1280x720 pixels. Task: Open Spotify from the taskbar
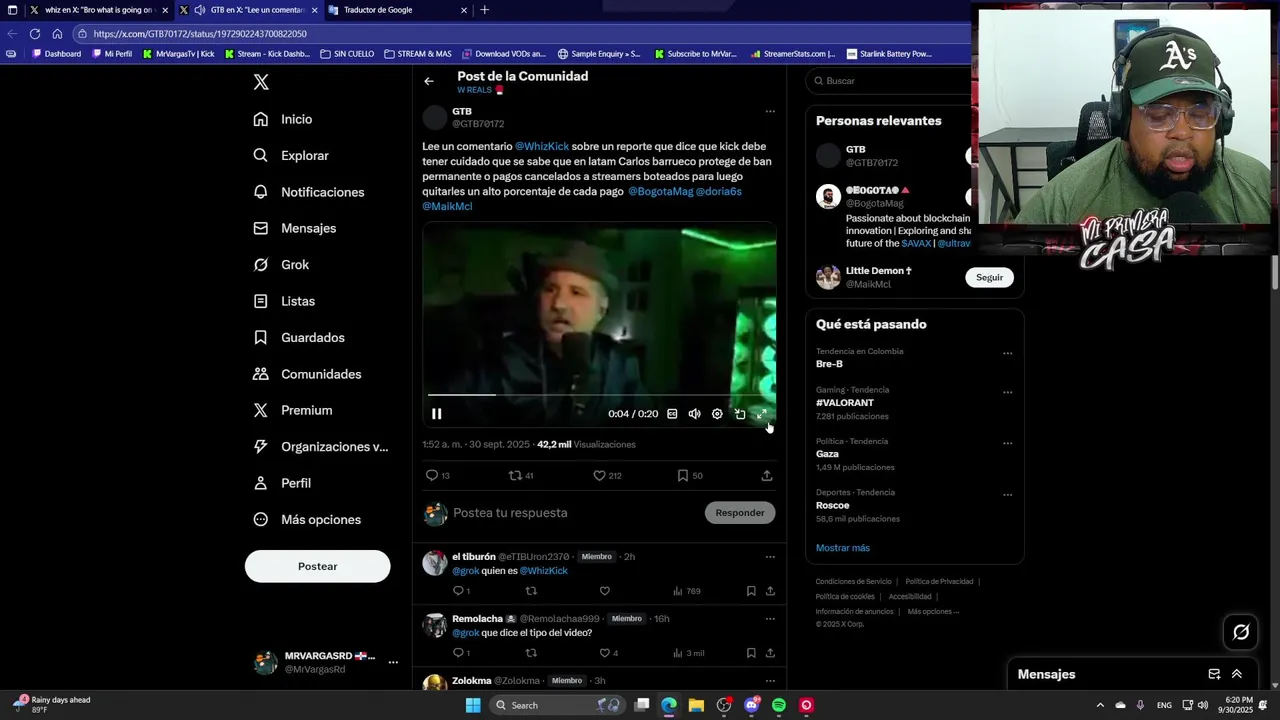pyautogui.click(x=779, y=705)
